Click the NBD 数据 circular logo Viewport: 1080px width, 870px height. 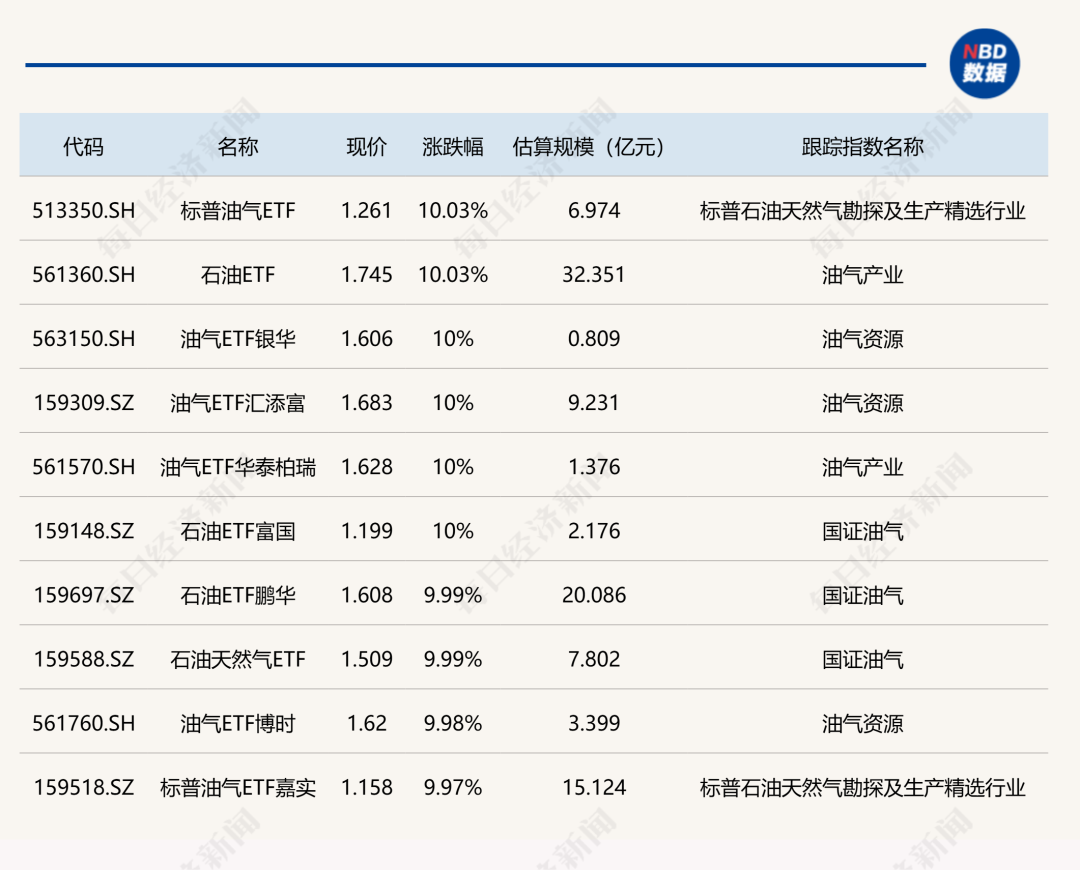985,65
